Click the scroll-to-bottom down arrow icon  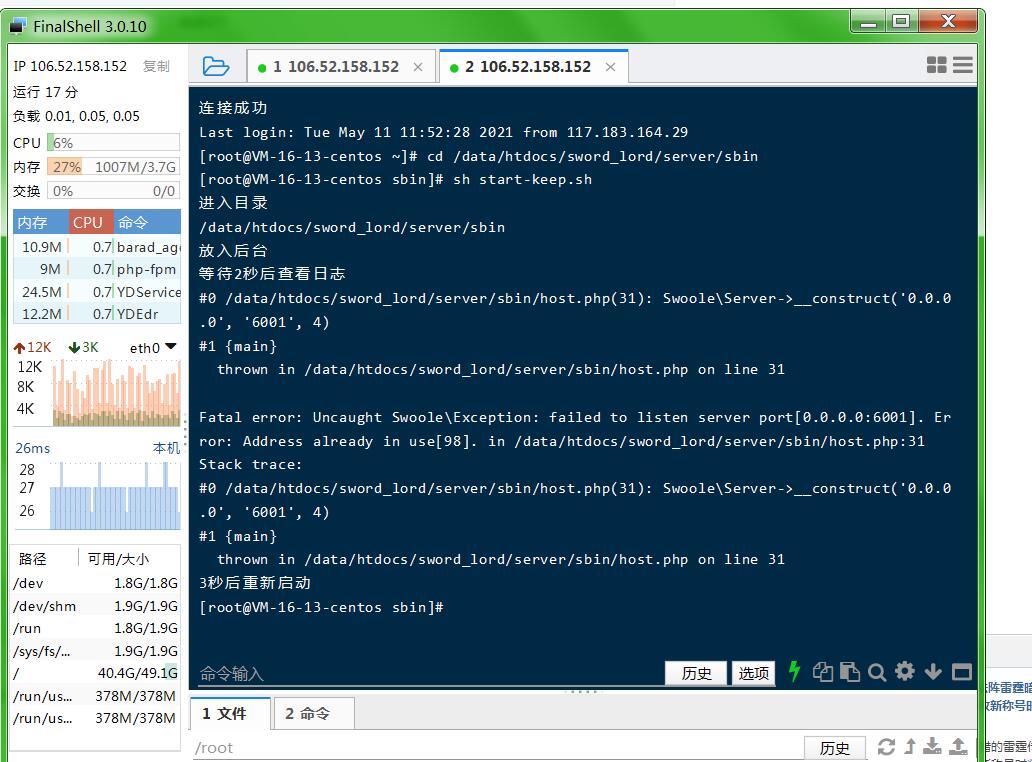tap(933, 672)
